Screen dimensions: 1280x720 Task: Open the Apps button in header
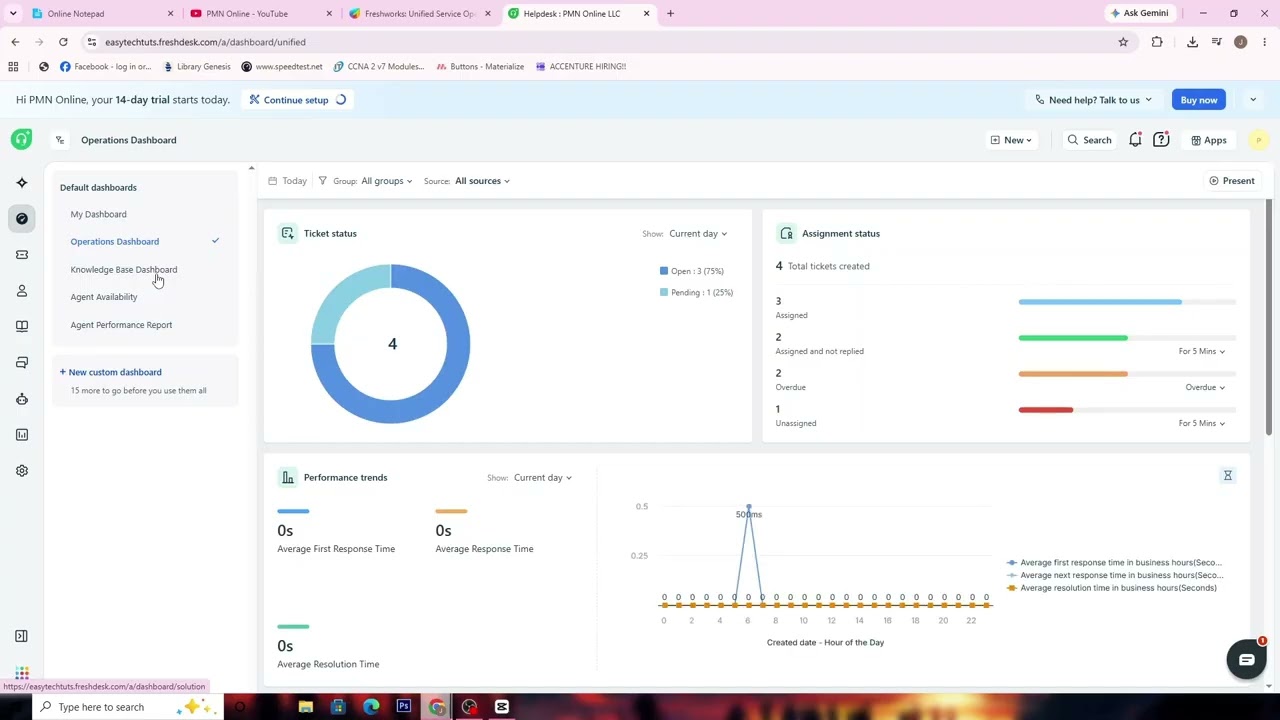pos(1208,140)
